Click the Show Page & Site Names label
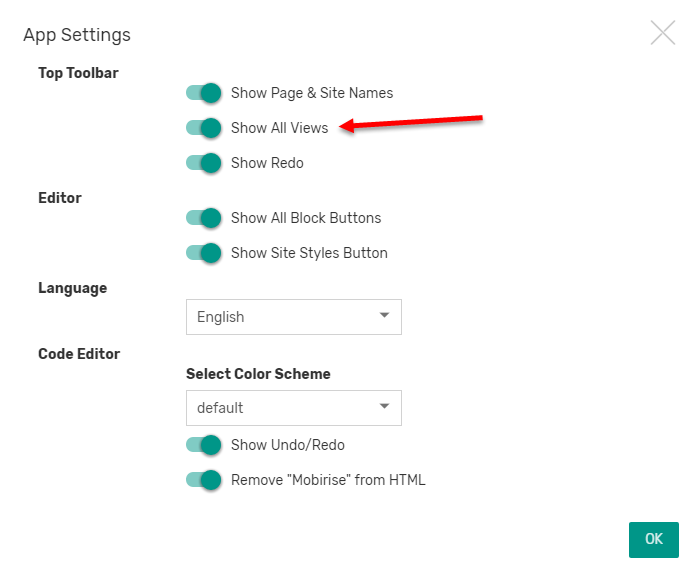The image size is (698, 575). (312, 93)
